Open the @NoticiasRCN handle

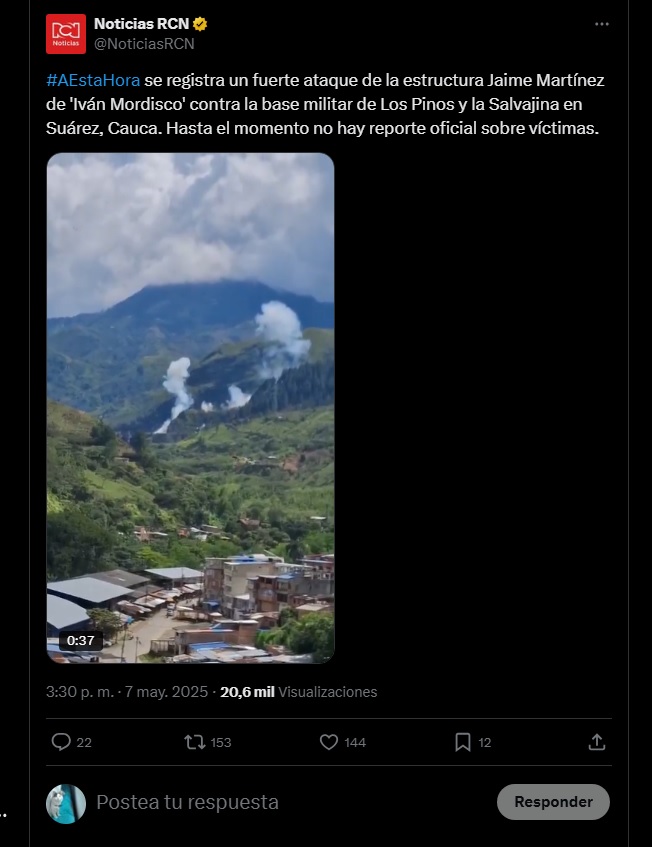144,44
